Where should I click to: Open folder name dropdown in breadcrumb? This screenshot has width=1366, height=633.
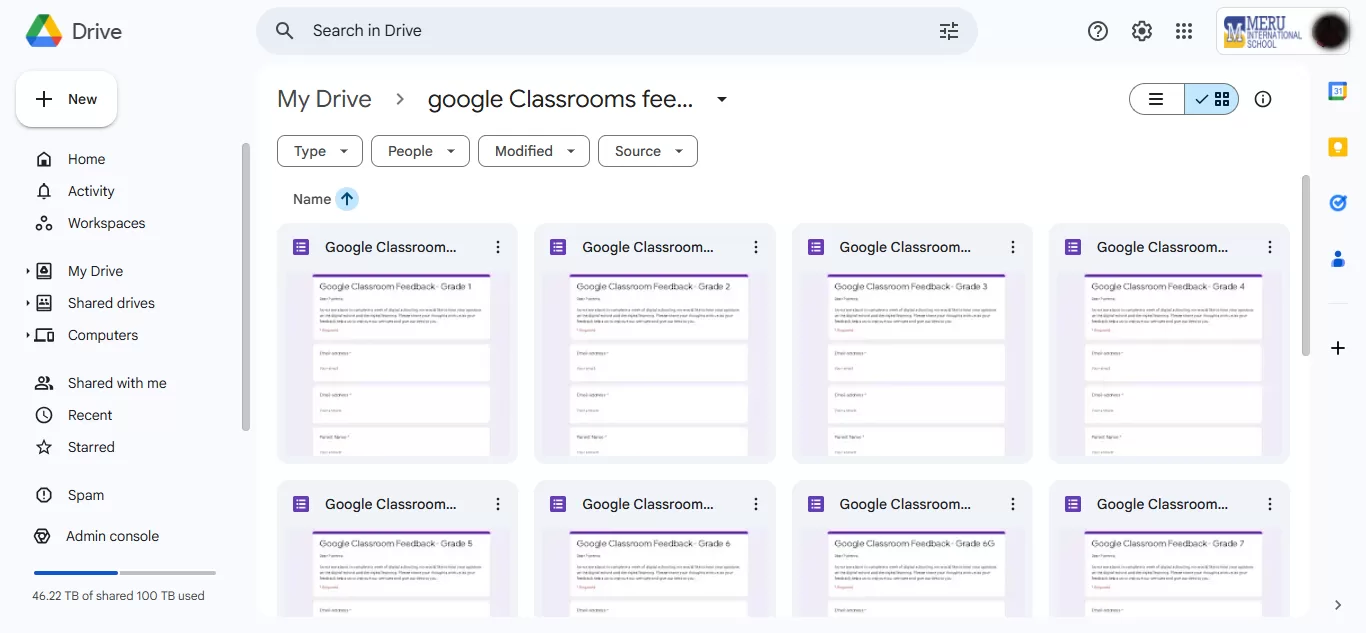pos(722,99)
